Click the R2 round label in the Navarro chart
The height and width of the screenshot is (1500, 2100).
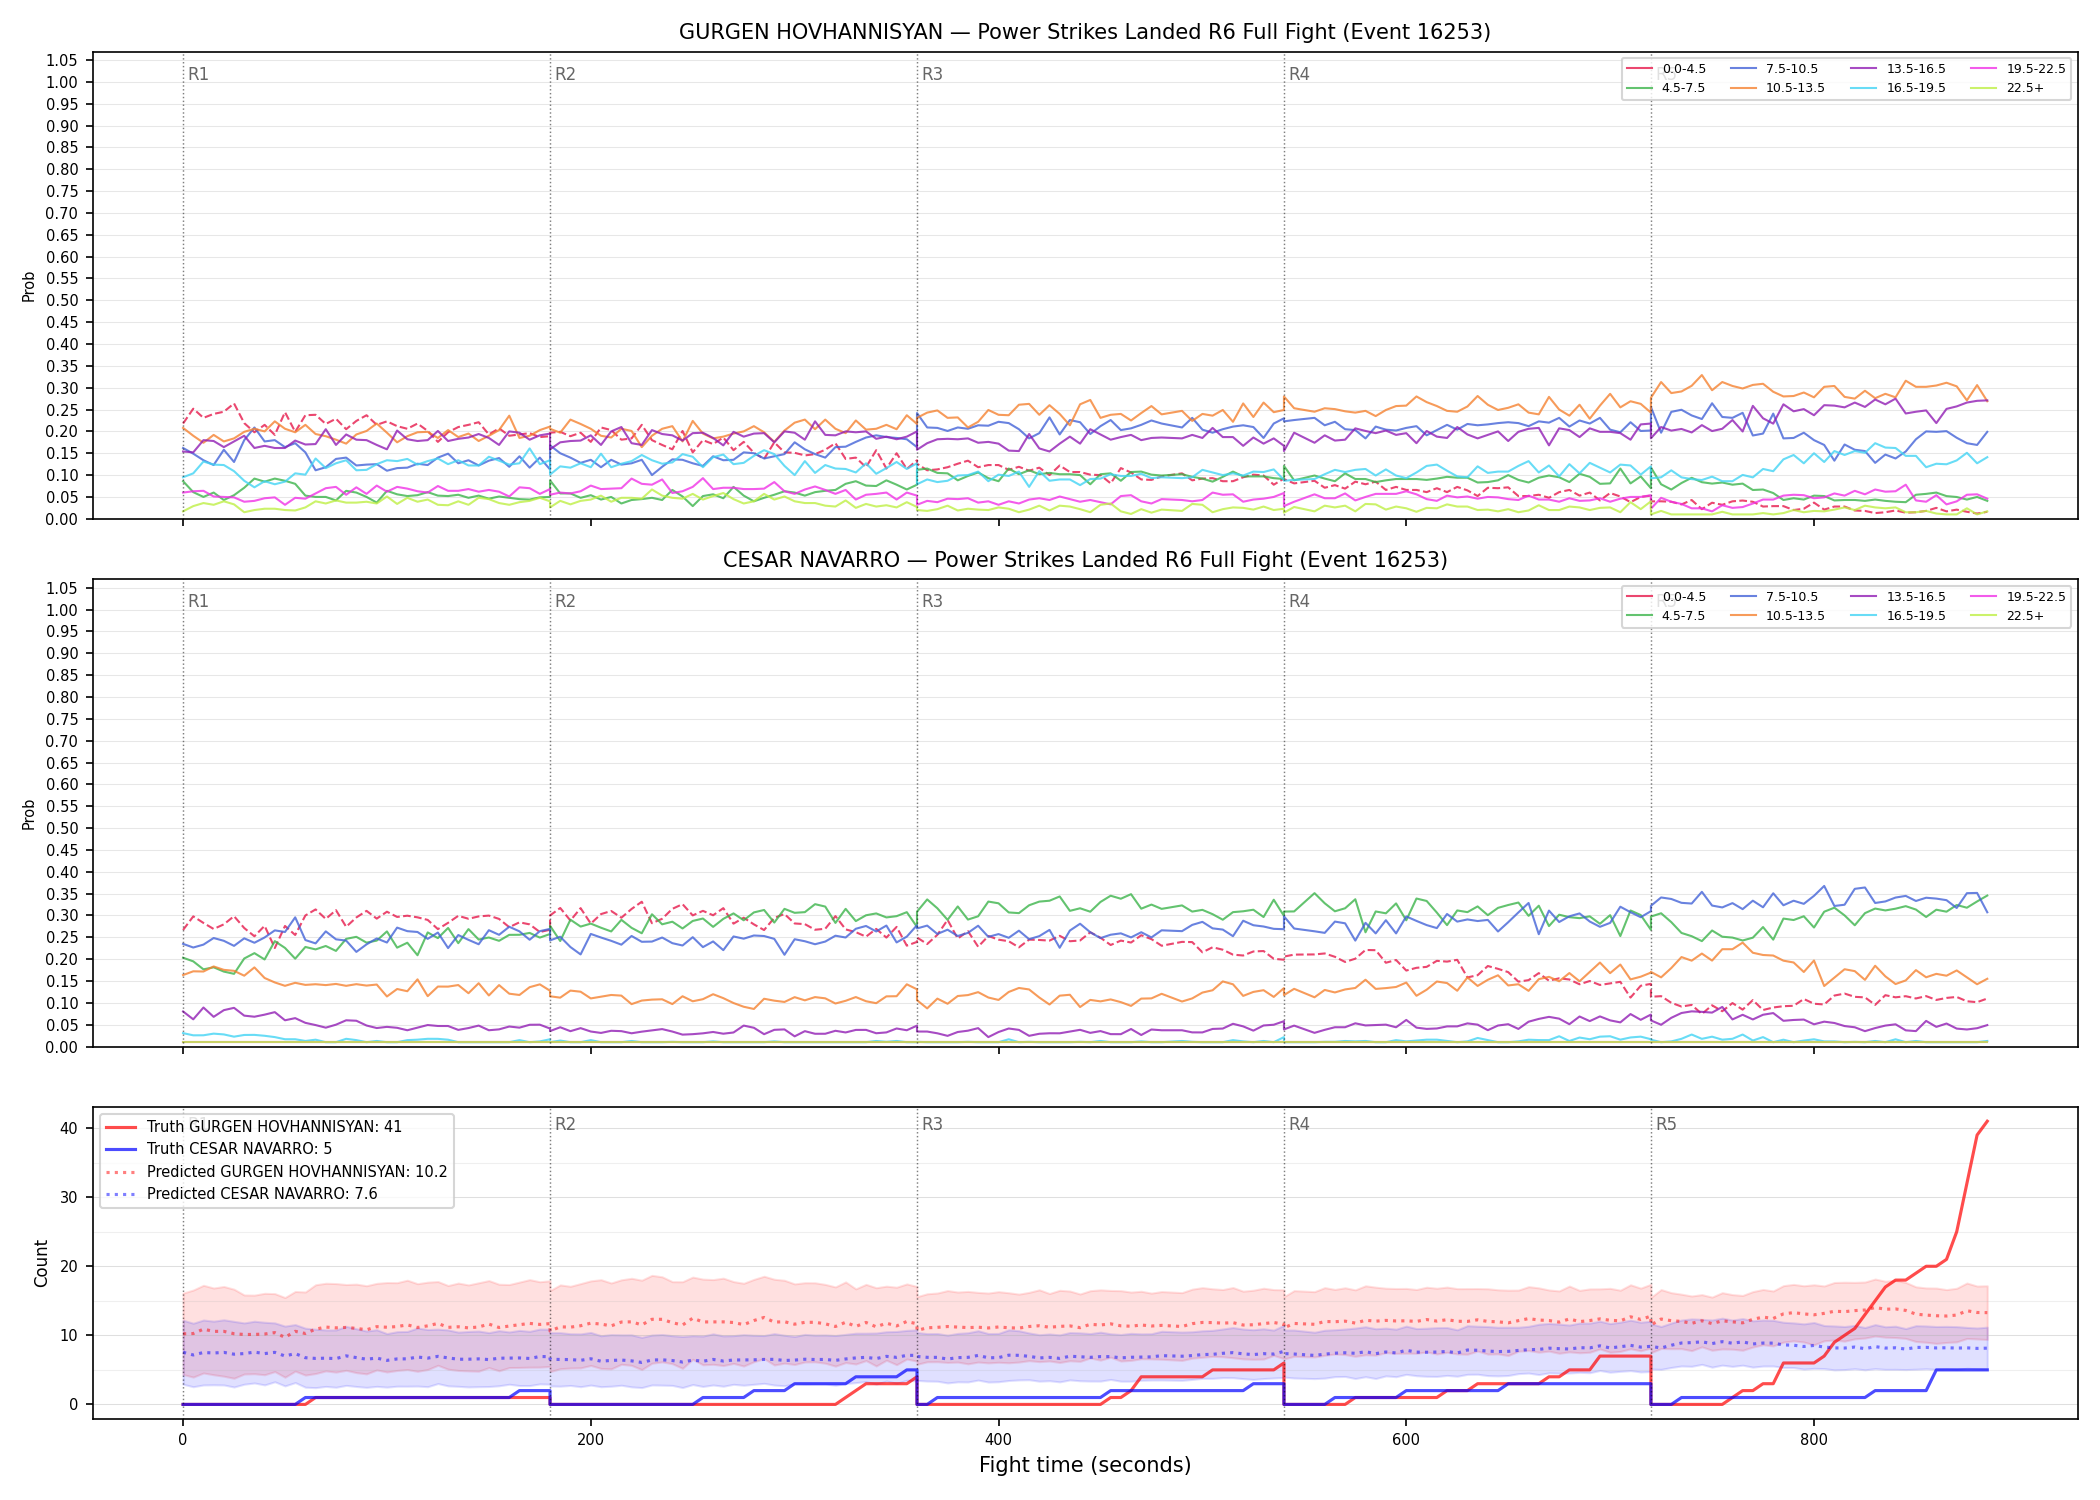[565, 601]
